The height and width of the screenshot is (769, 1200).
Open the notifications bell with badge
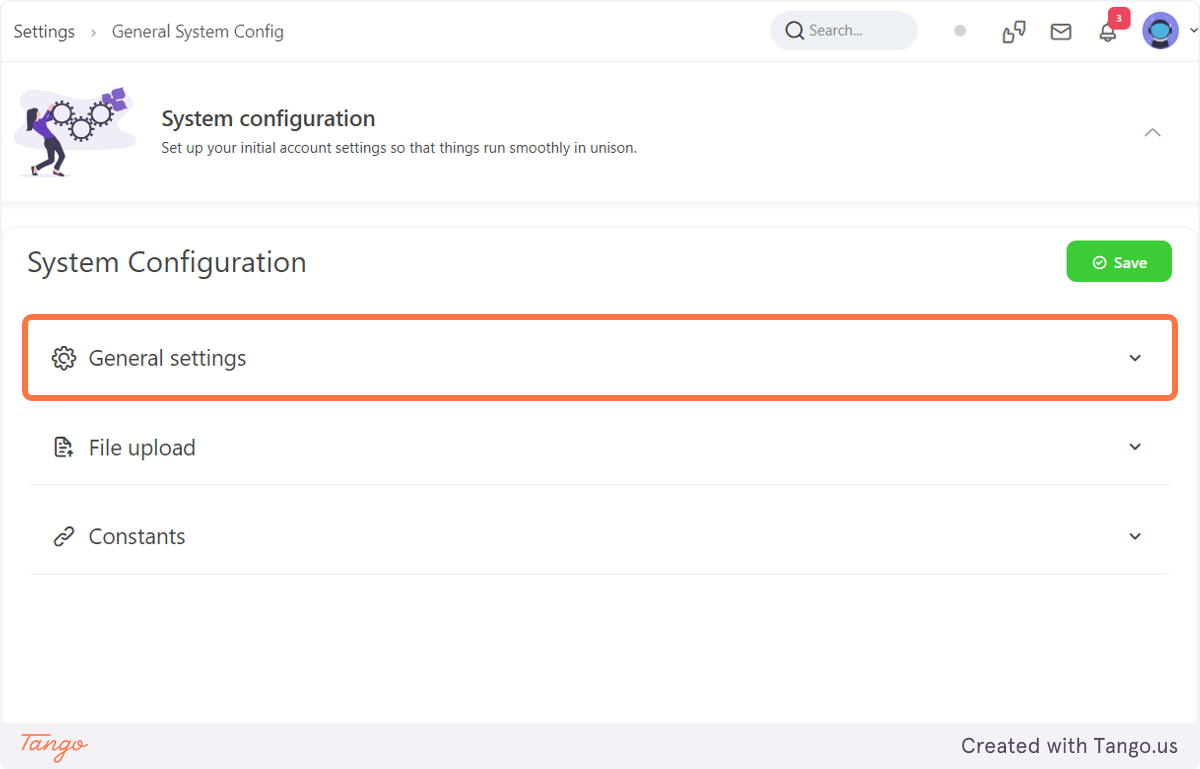tap(1107, 32)
